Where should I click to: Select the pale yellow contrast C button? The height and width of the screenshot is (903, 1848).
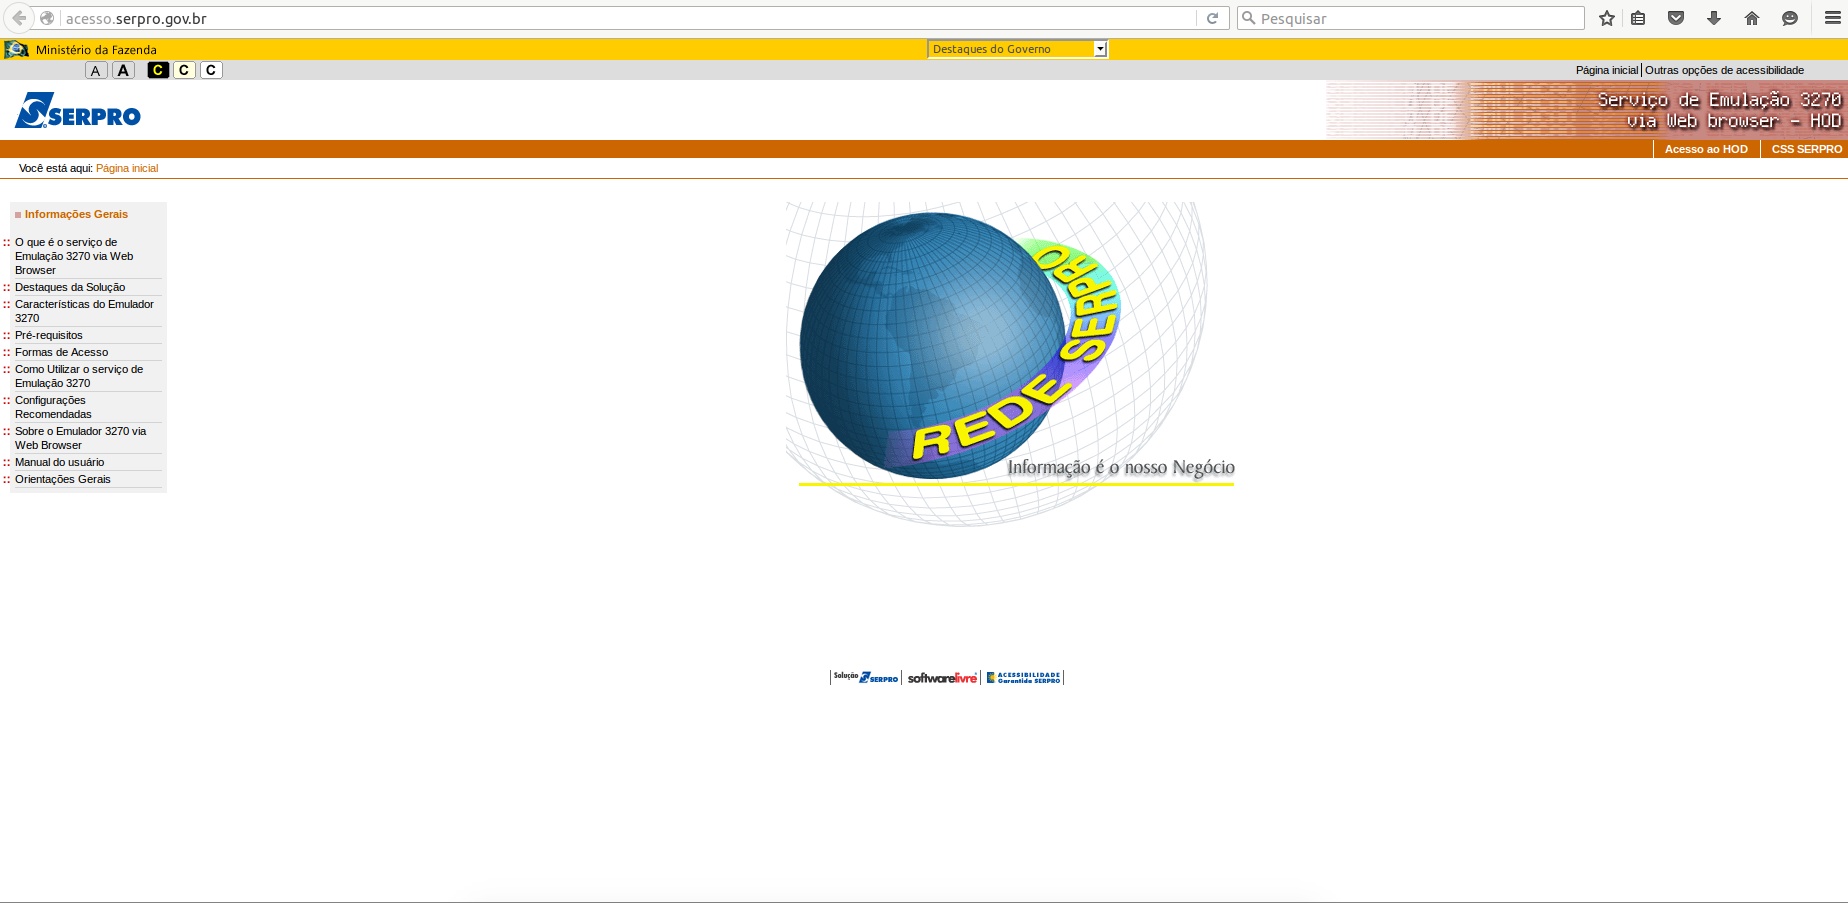(184, 70)
